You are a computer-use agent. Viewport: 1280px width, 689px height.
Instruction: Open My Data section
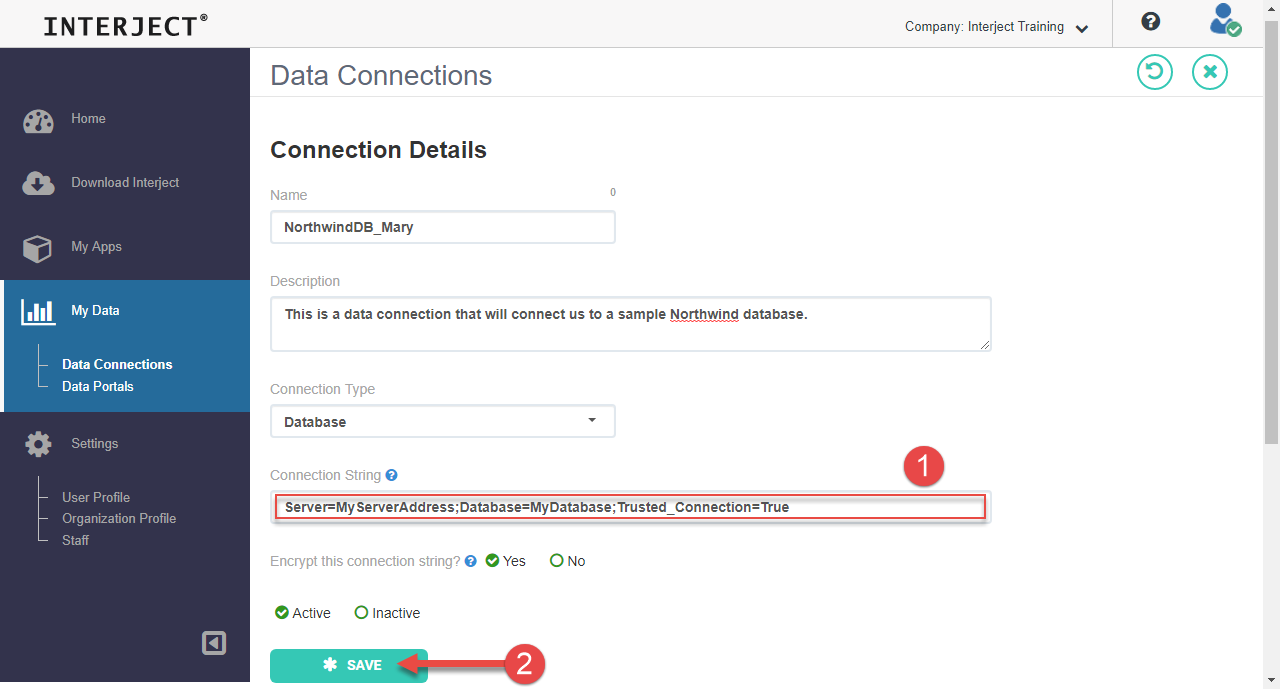coord(95,310)
